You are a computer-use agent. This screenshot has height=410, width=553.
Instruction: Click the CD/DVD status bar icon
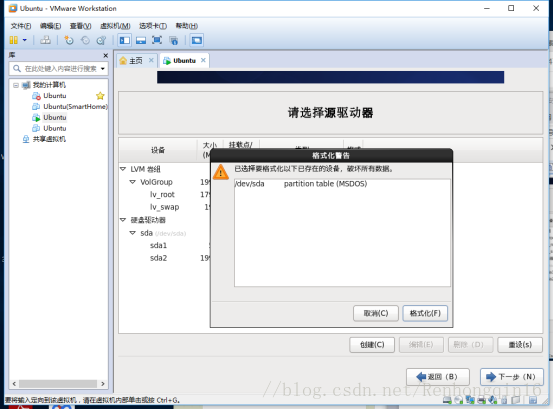click(x=458, y=400)
